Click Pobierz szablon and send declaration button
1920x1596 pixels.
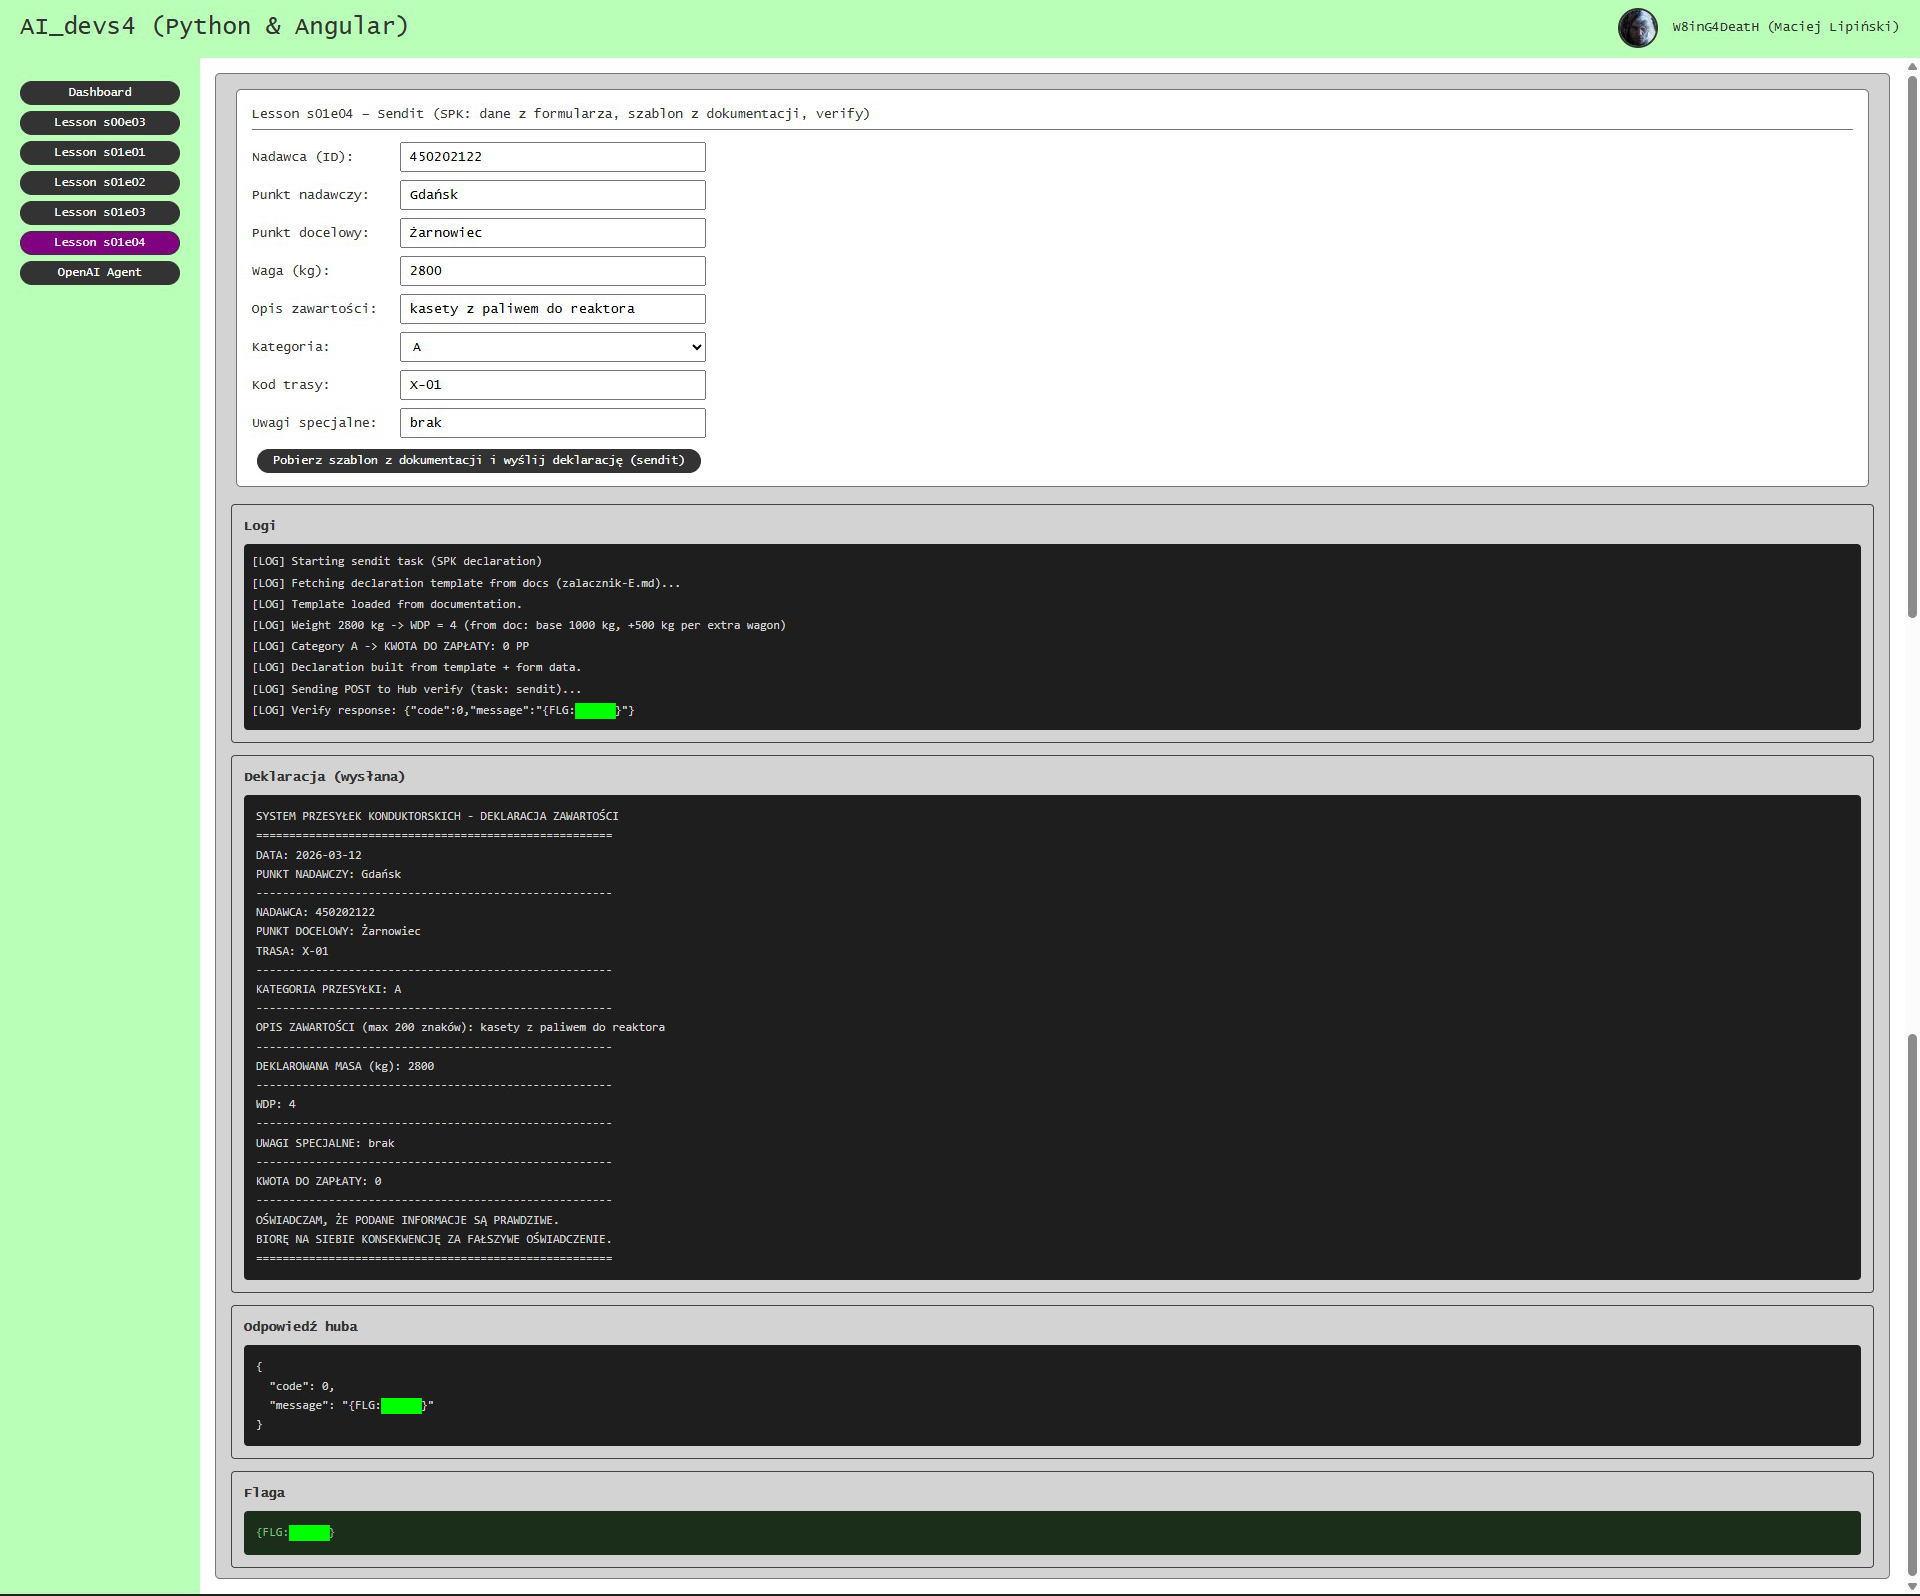tap(478, 460)
